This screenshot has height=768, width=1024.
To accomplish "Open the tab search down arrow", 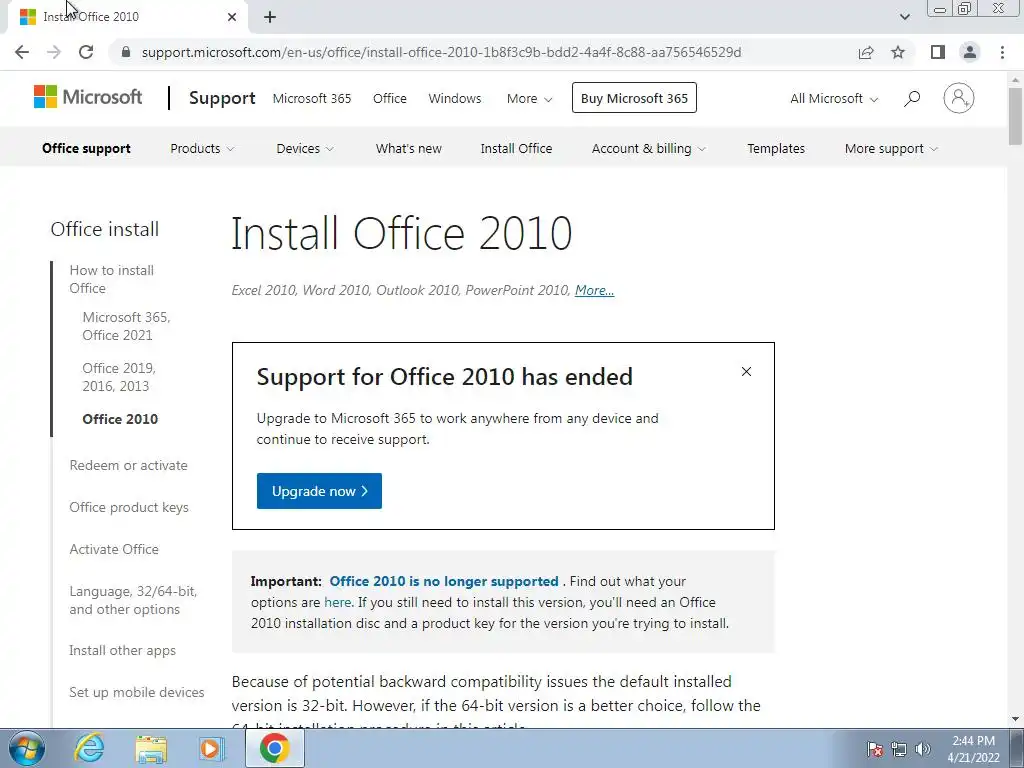I will 904,17.
